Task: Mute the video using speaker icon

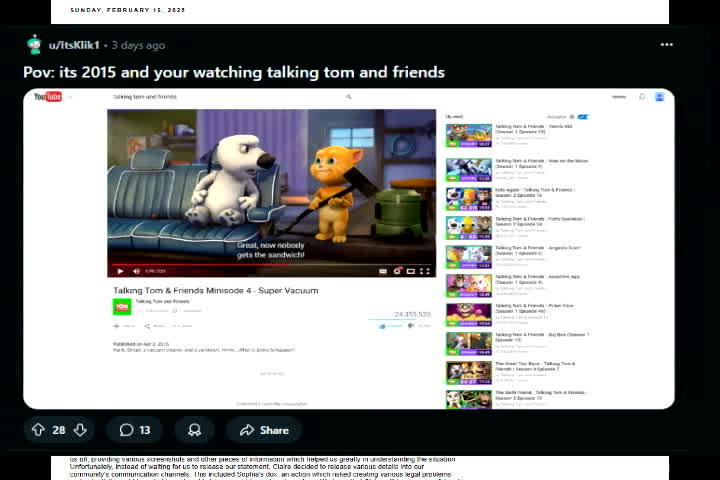Action: pyautogui.click(x=136, y=271)
